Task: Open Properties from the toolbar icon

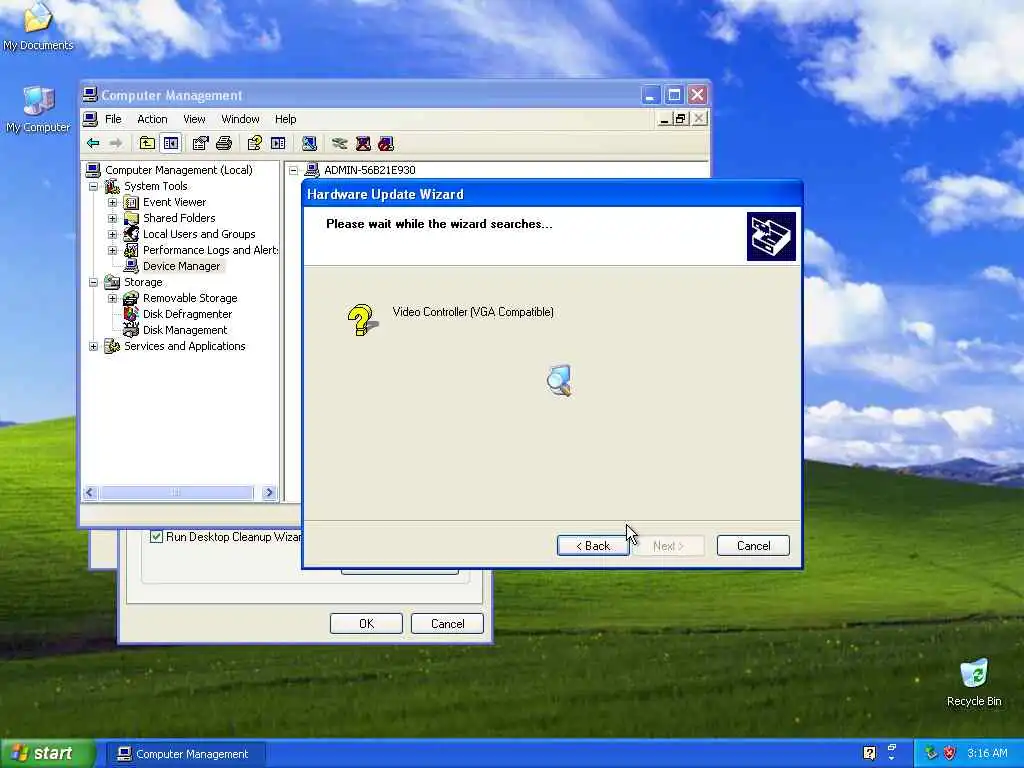Action: [x=200, y=143]
